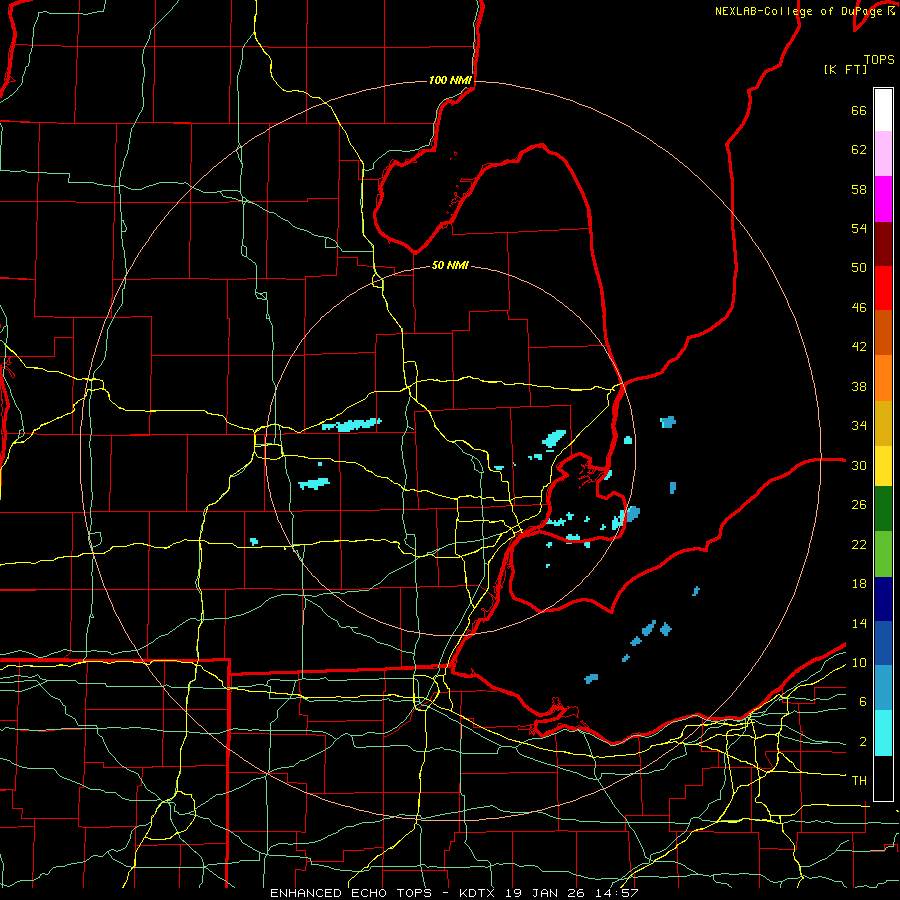Click the 58 value on the legend scale

(x=859, y=189)
